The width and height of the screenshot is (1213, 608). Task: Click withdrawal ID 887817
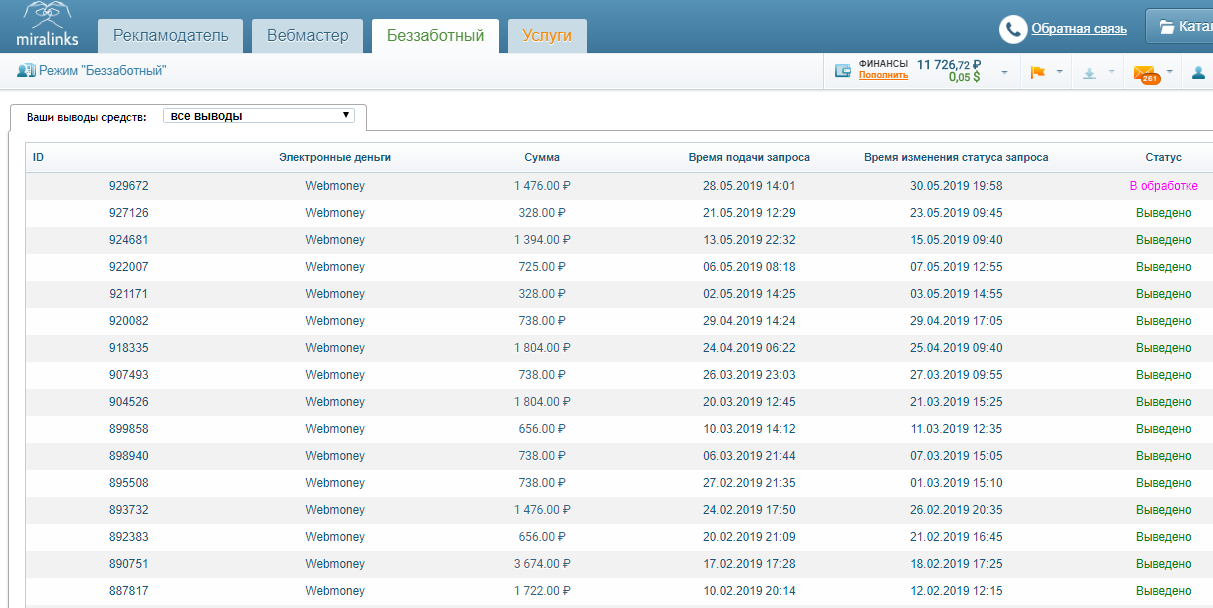129,591
